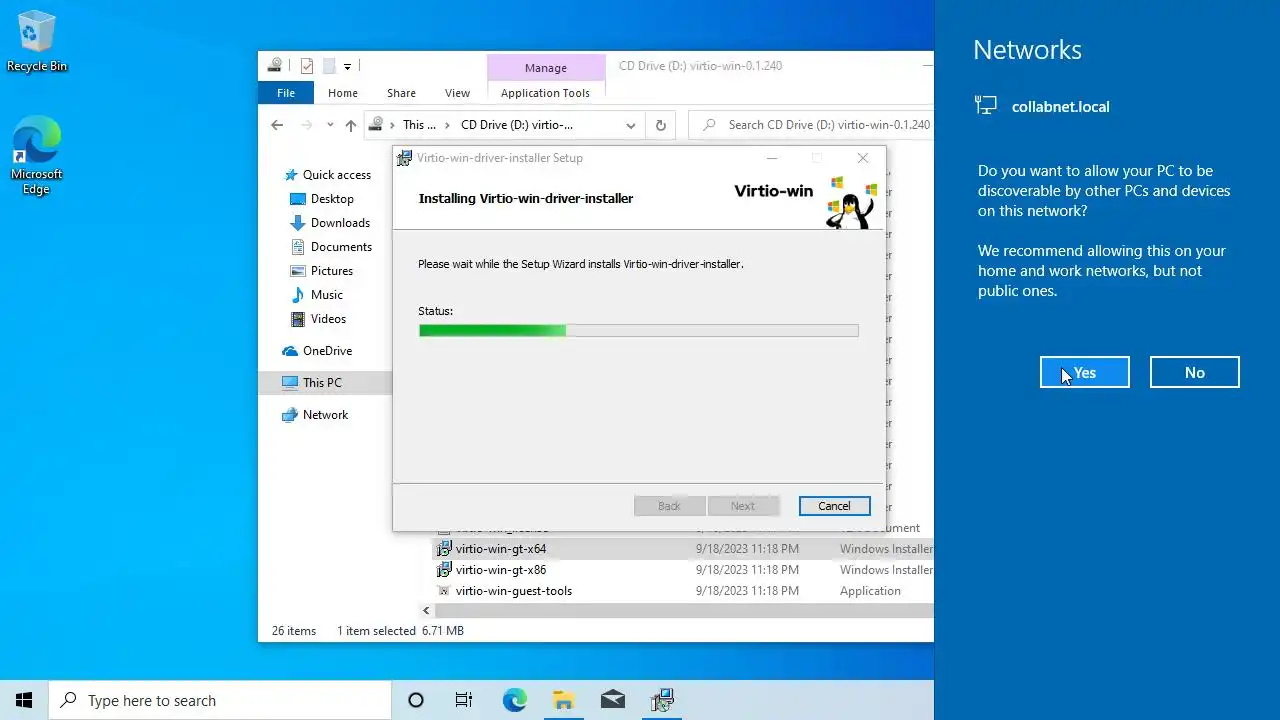Expand the address bar history dropdown
This screenshot has width=1280, height=720.
631,125
